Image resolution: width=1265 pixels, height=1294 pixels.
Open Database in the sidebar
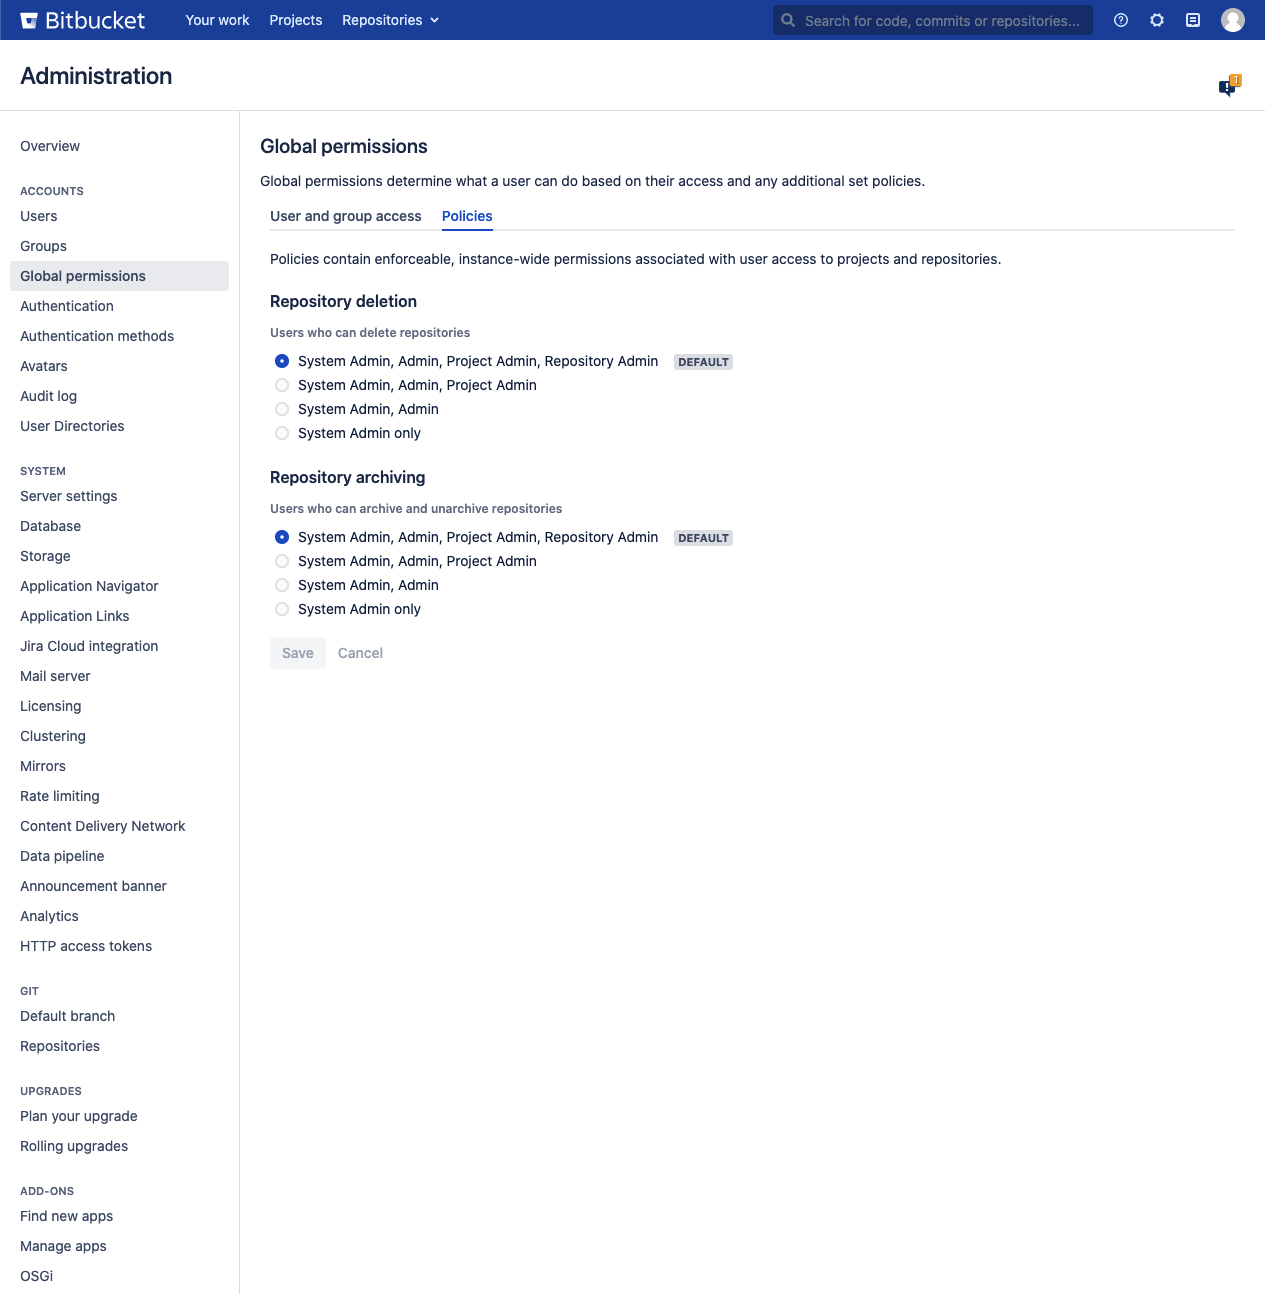(x=51, y=526)
